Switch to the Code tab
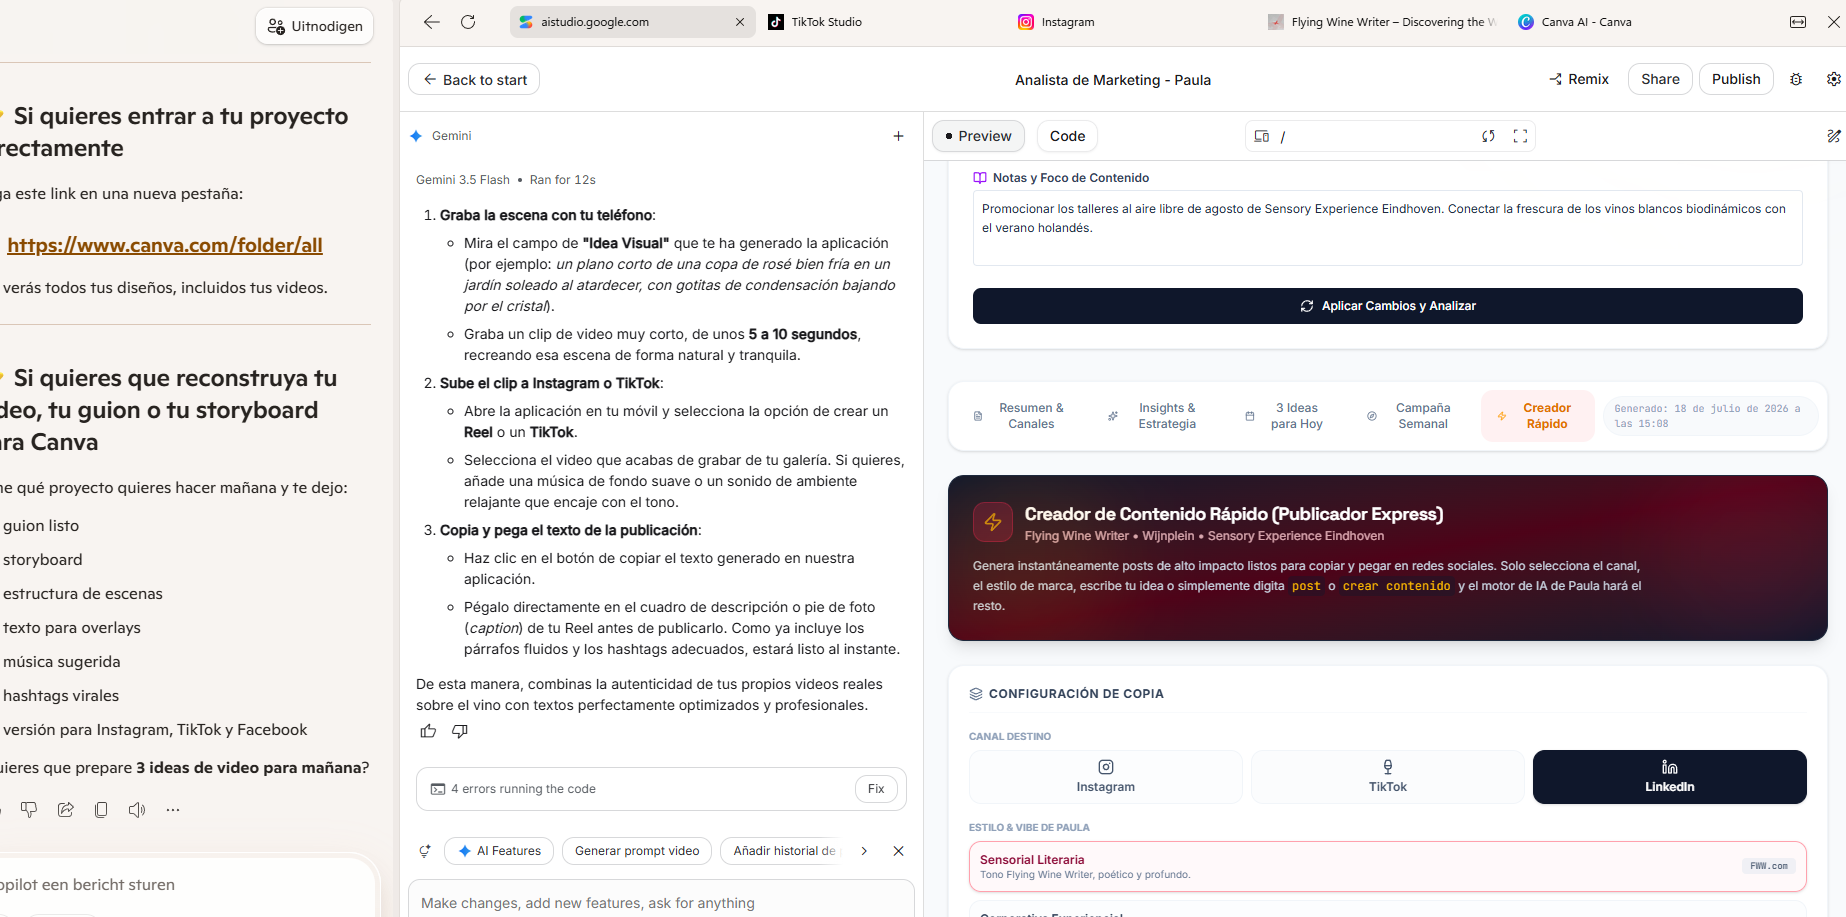 pyautogui.click(x=1067, y=136)
